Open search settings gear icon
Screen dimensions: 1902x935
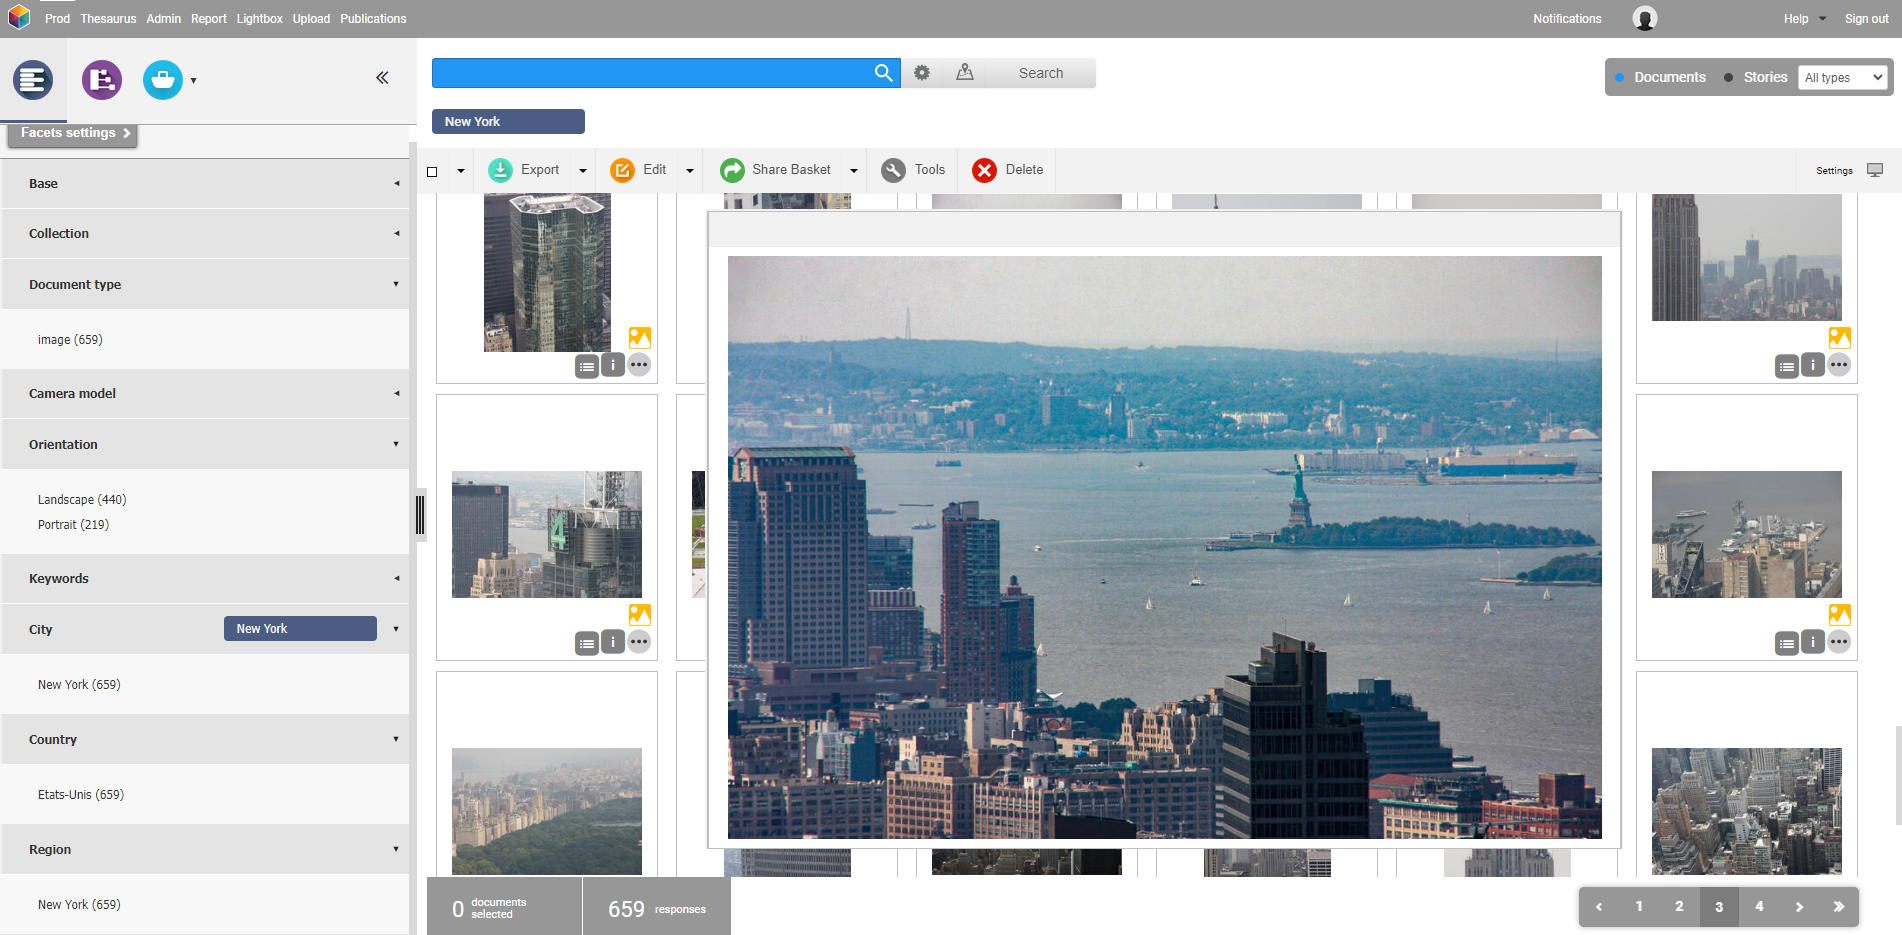[x=922, y=73]
